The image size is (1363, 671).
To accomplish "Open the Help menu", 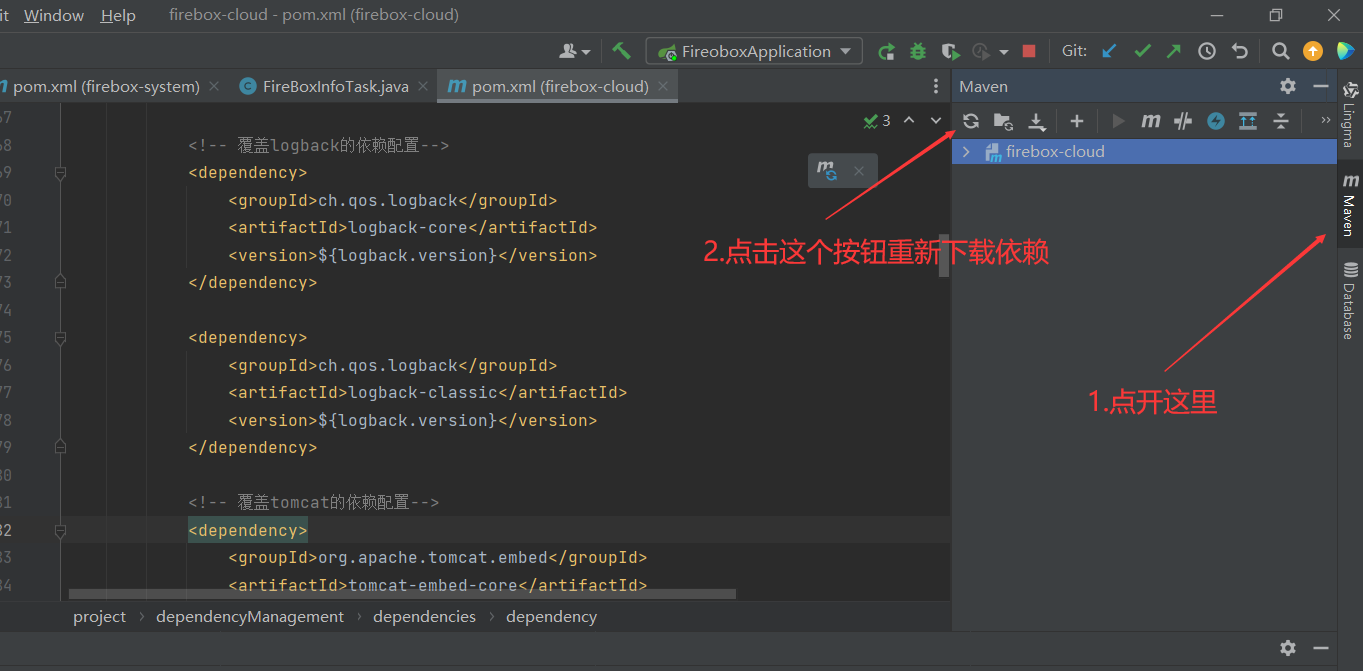I will tap(118, 16).
